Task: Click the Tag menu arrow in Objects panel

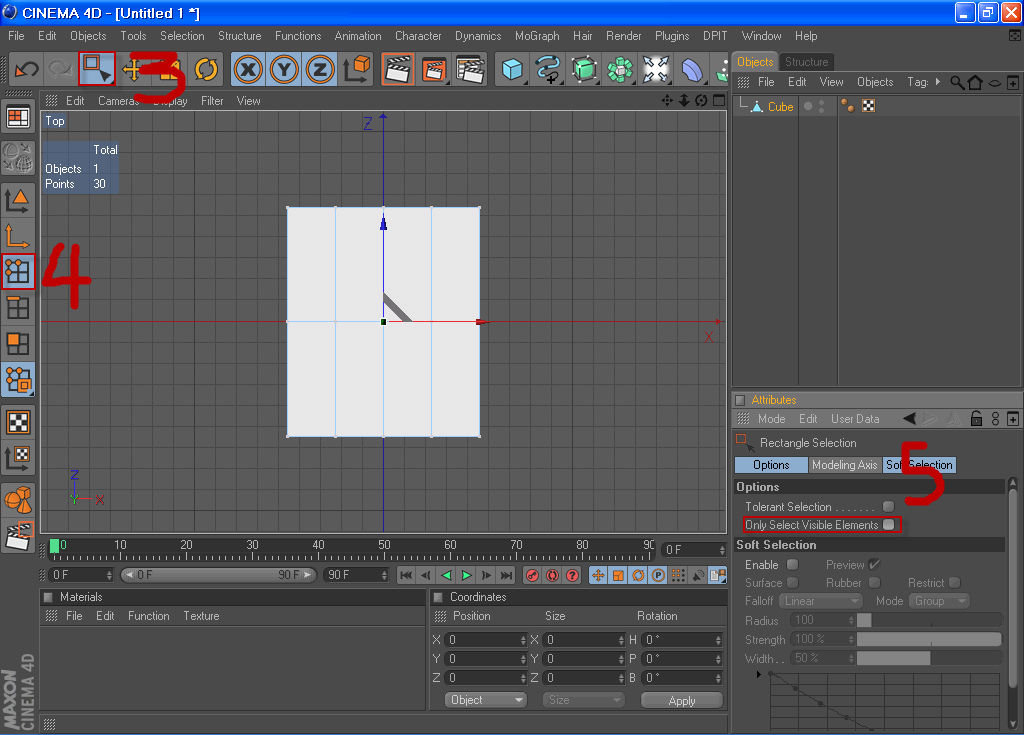Action: pyautogui.click(x=938, y=82)
